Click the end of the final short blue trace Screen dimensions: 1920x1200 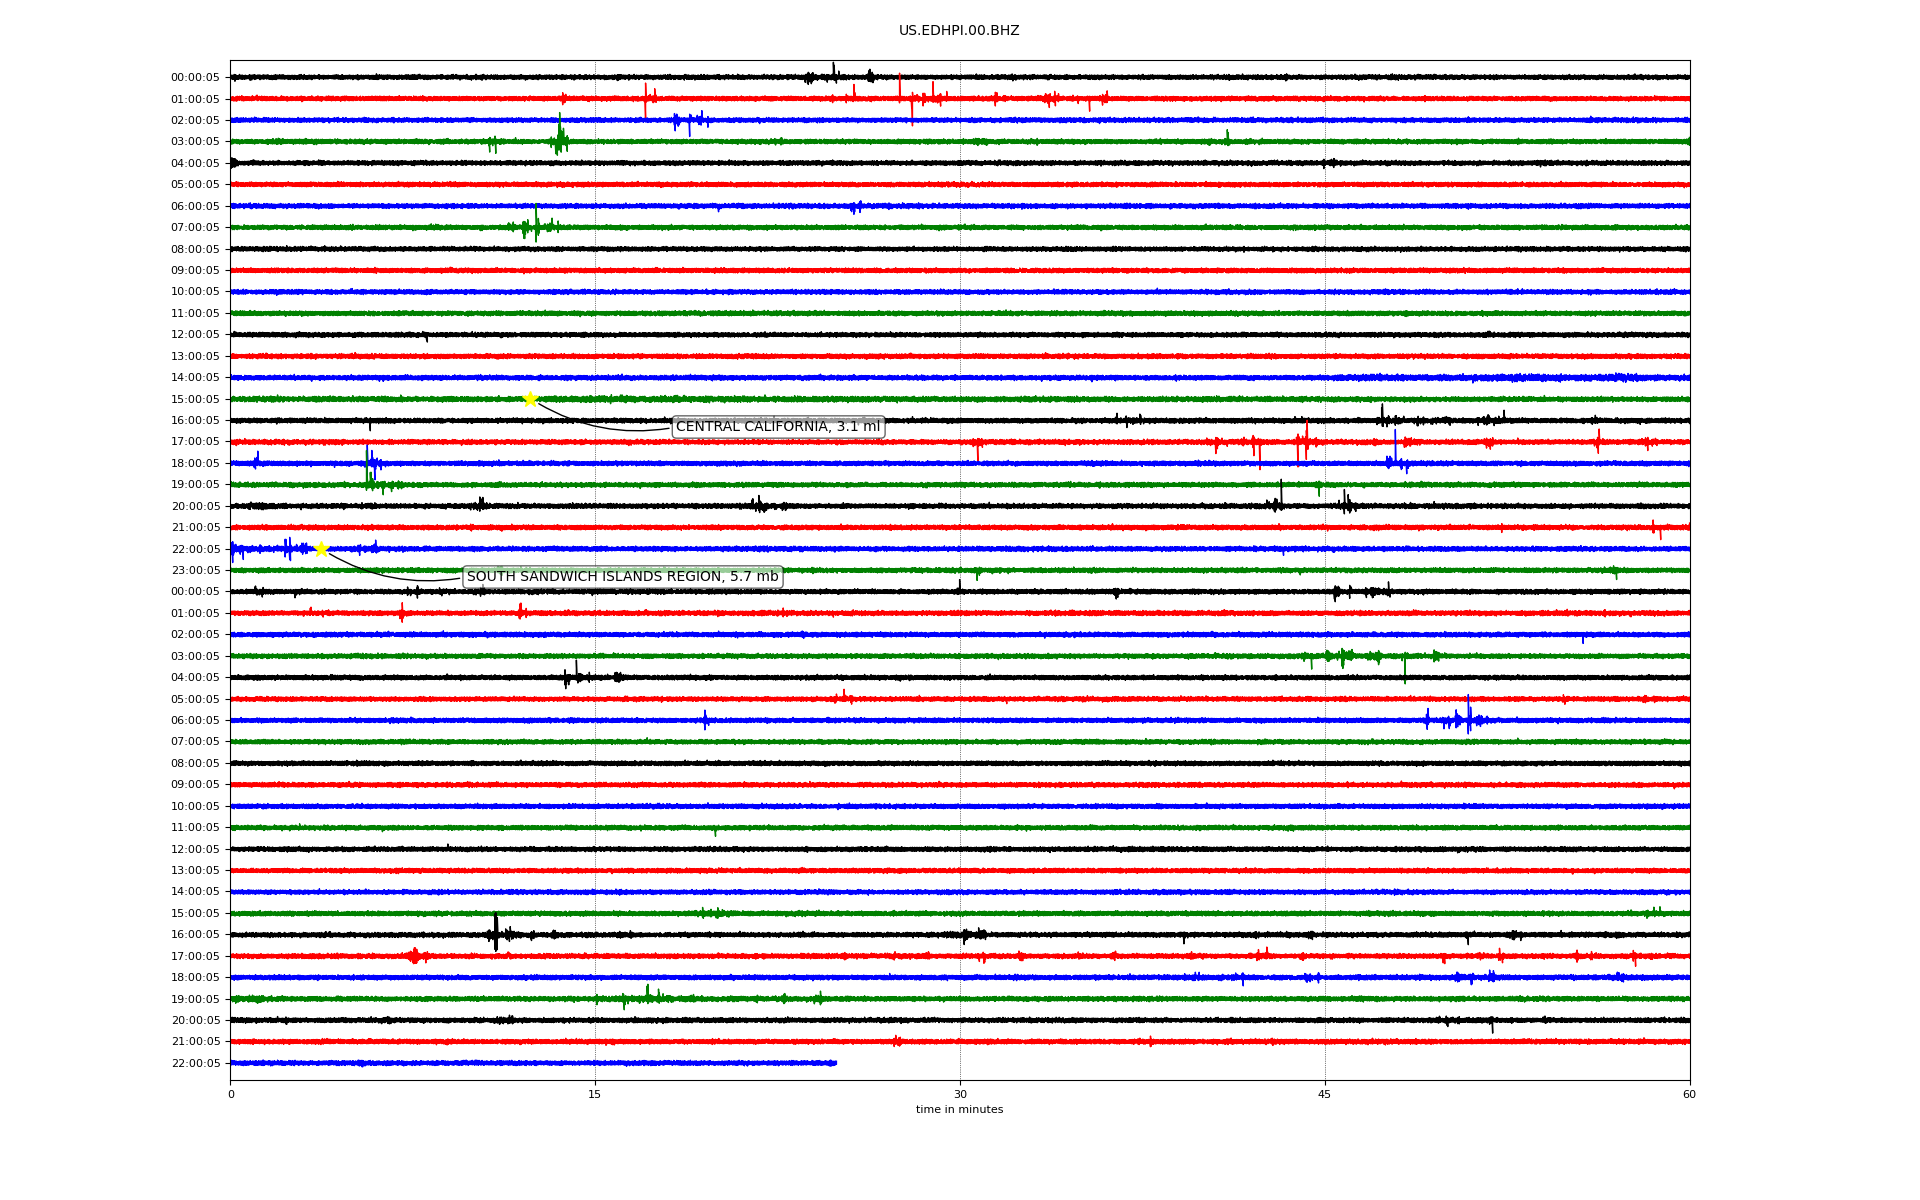point(835,1063)
